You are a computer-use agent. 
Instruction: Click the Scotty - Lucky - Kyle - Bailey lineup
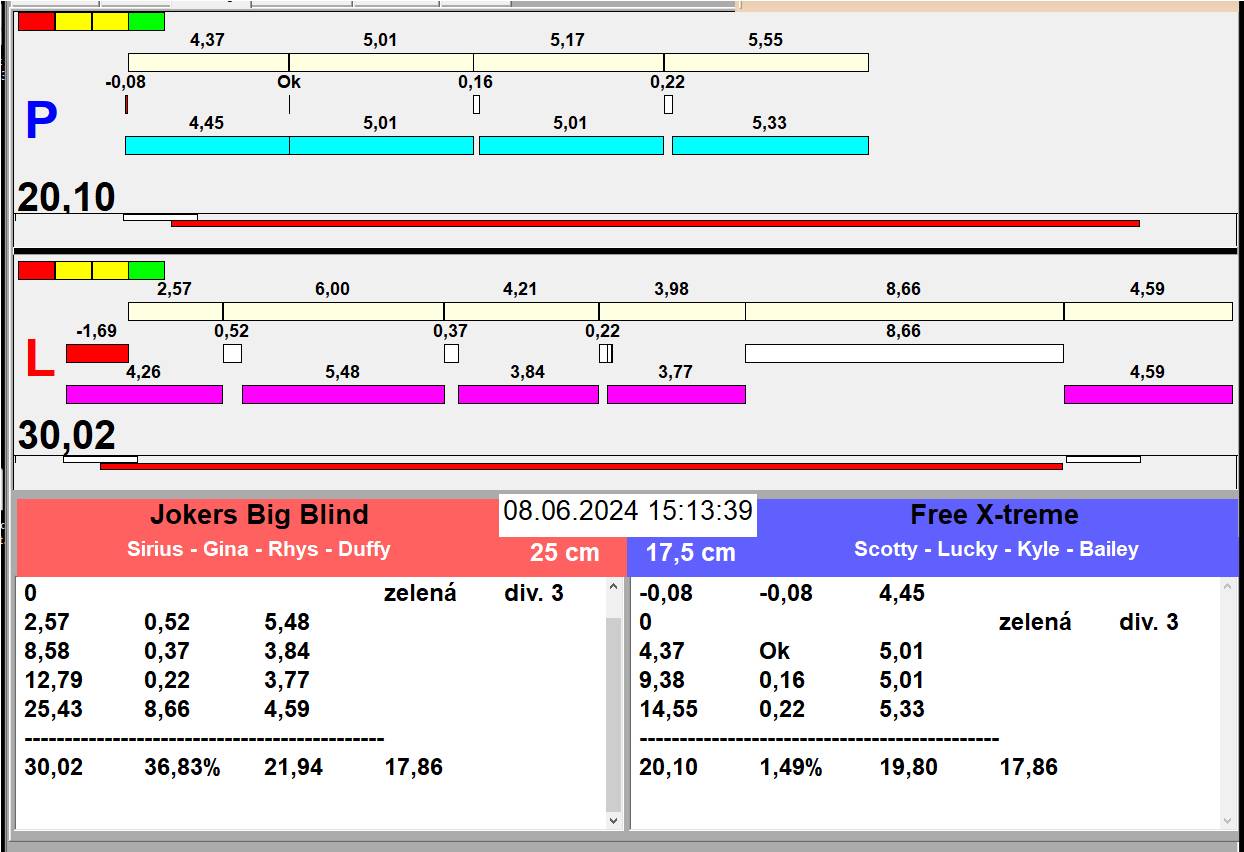click(x=996, y=549)
